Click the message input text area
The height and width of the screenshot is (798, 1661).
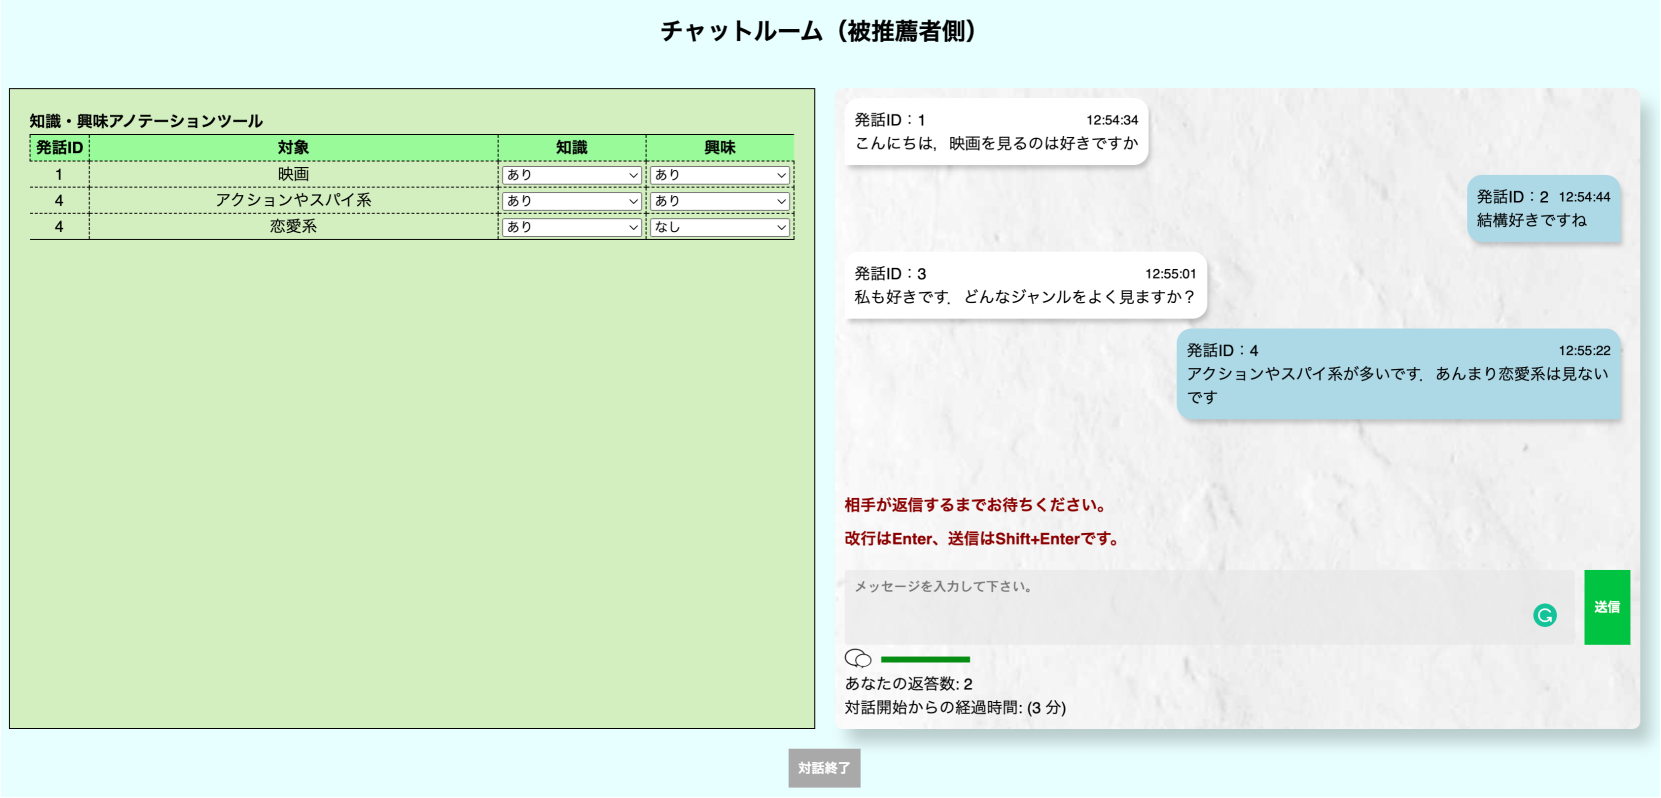(1190, 606)
